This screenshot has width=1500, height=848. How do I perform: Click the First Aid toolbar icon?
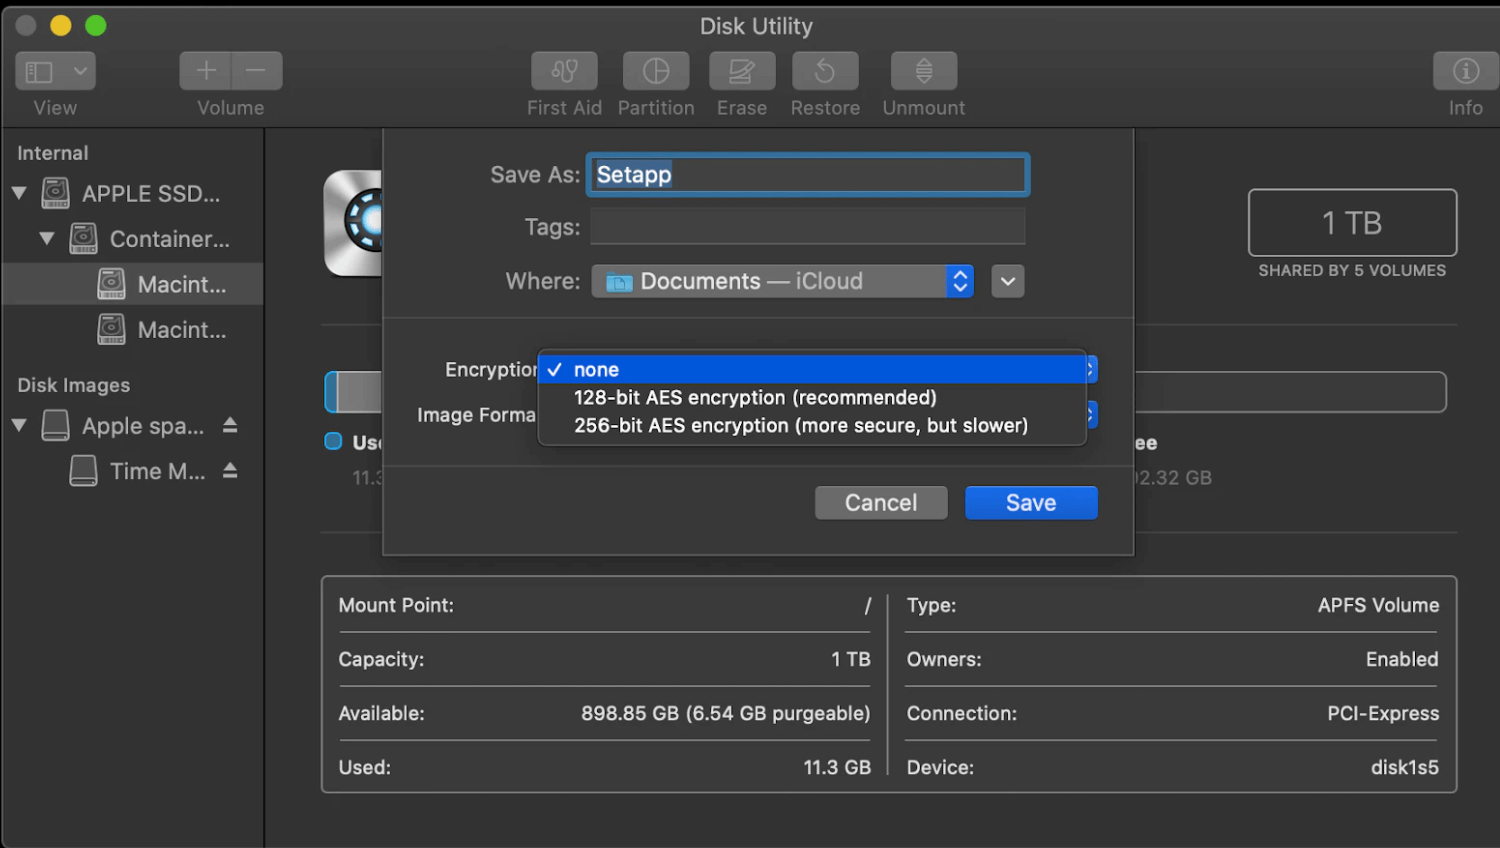(564, 71)
